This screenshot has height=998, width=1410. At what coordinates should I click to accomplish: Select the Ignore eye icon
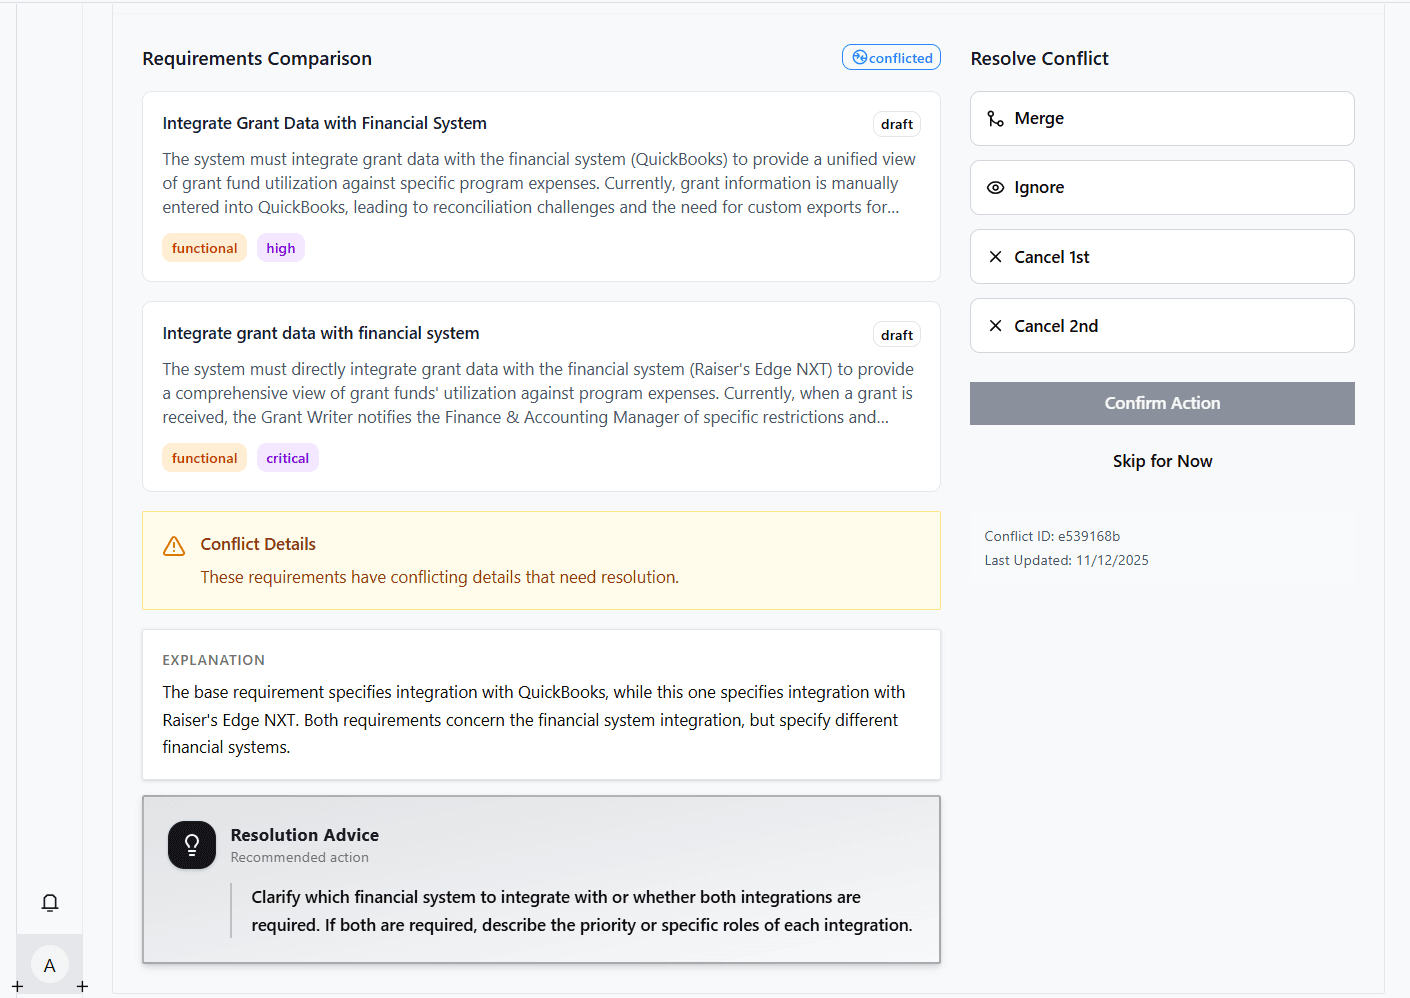coord(994,187)
